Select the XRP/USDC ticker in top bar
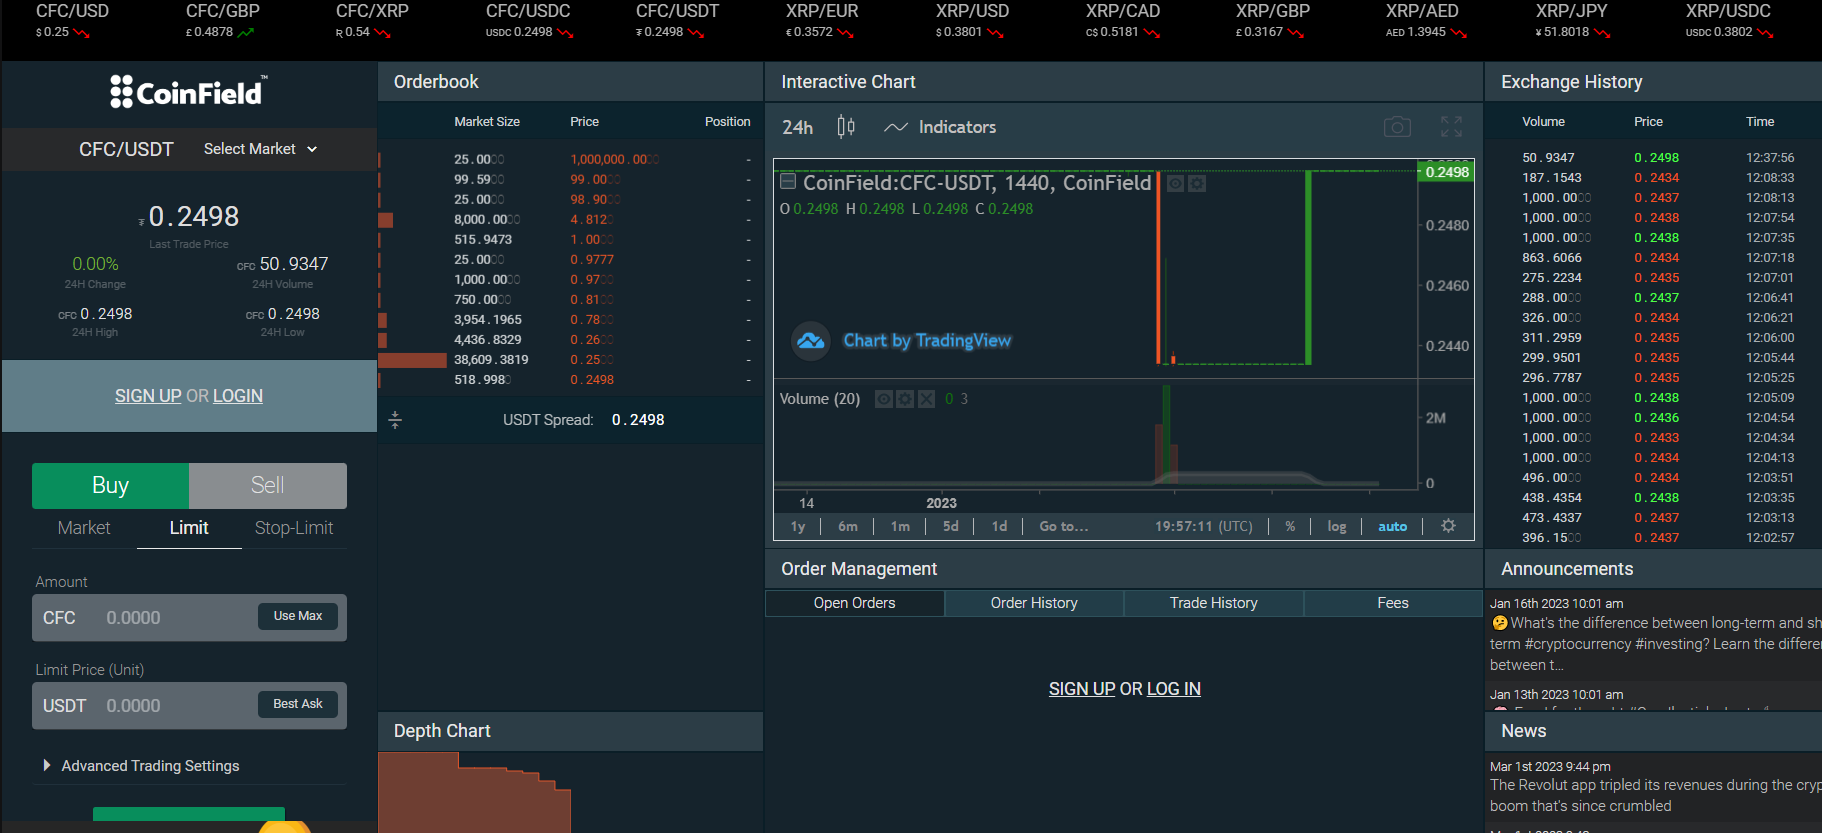The width and height of the screenshot is (1822, 833). 1730,21
